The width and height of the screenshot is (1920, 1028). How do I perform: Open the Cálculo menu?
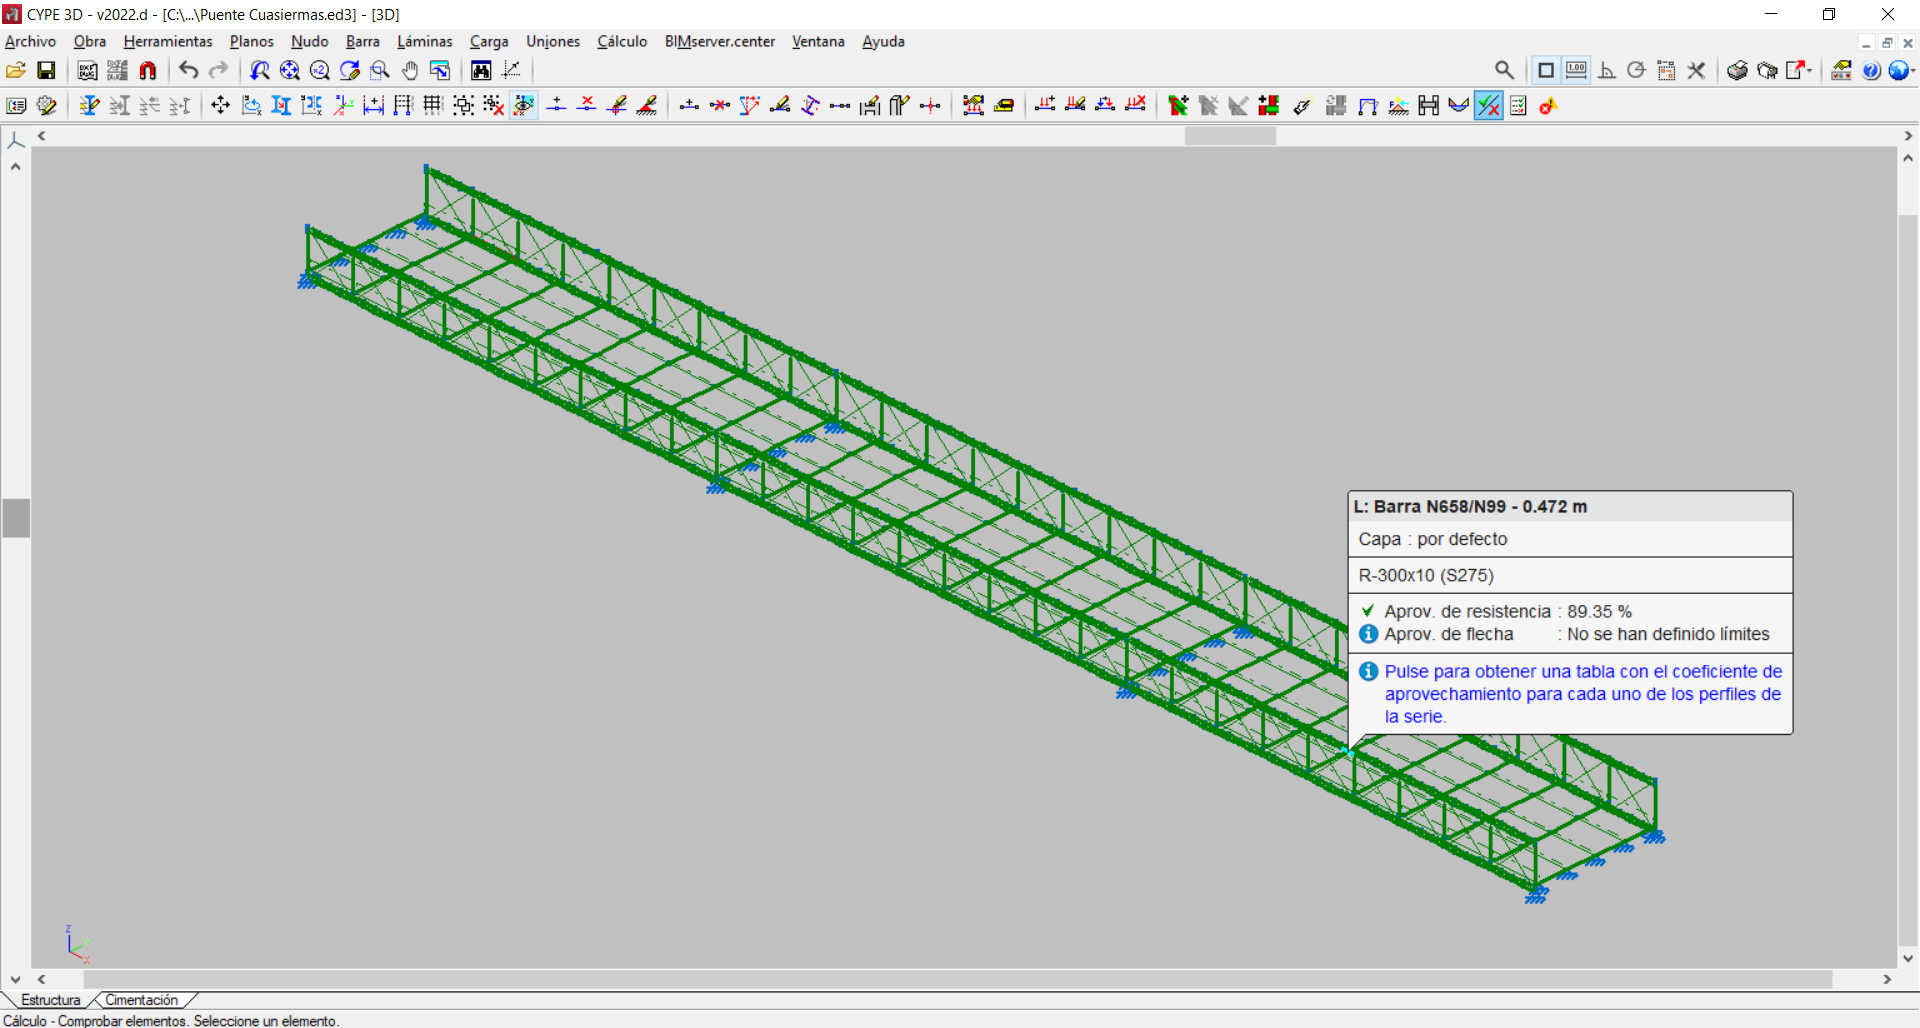621,41
